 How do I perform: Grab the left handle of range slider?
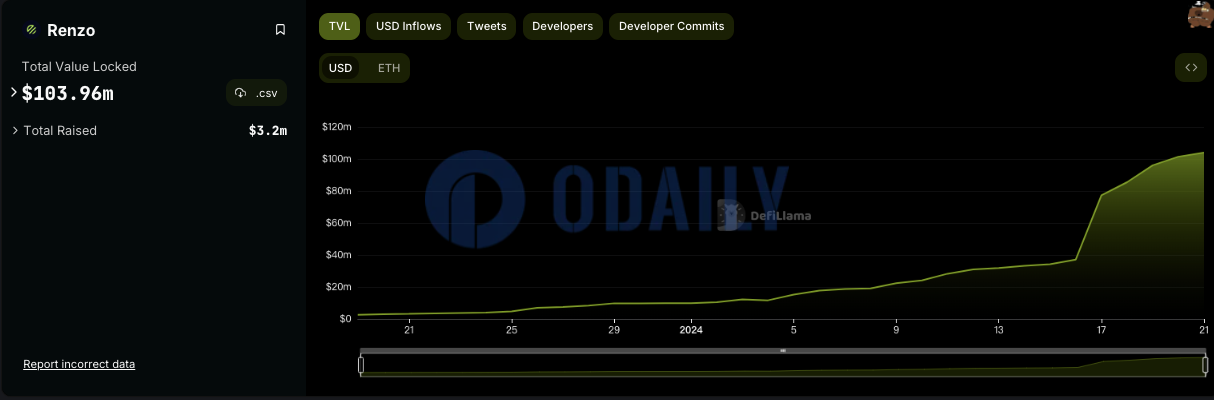click(361, 366)
